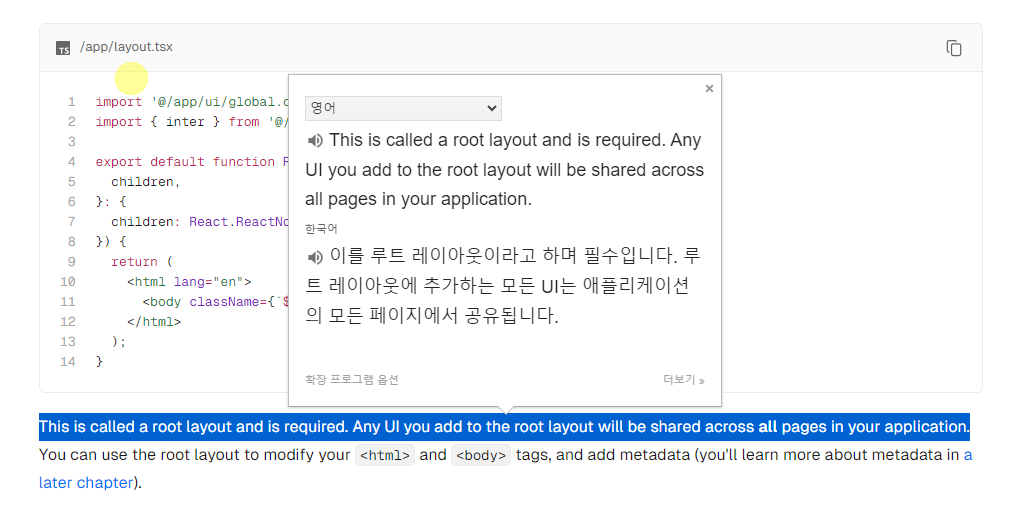Click the <html lang="en"> code line

[189, 282]
